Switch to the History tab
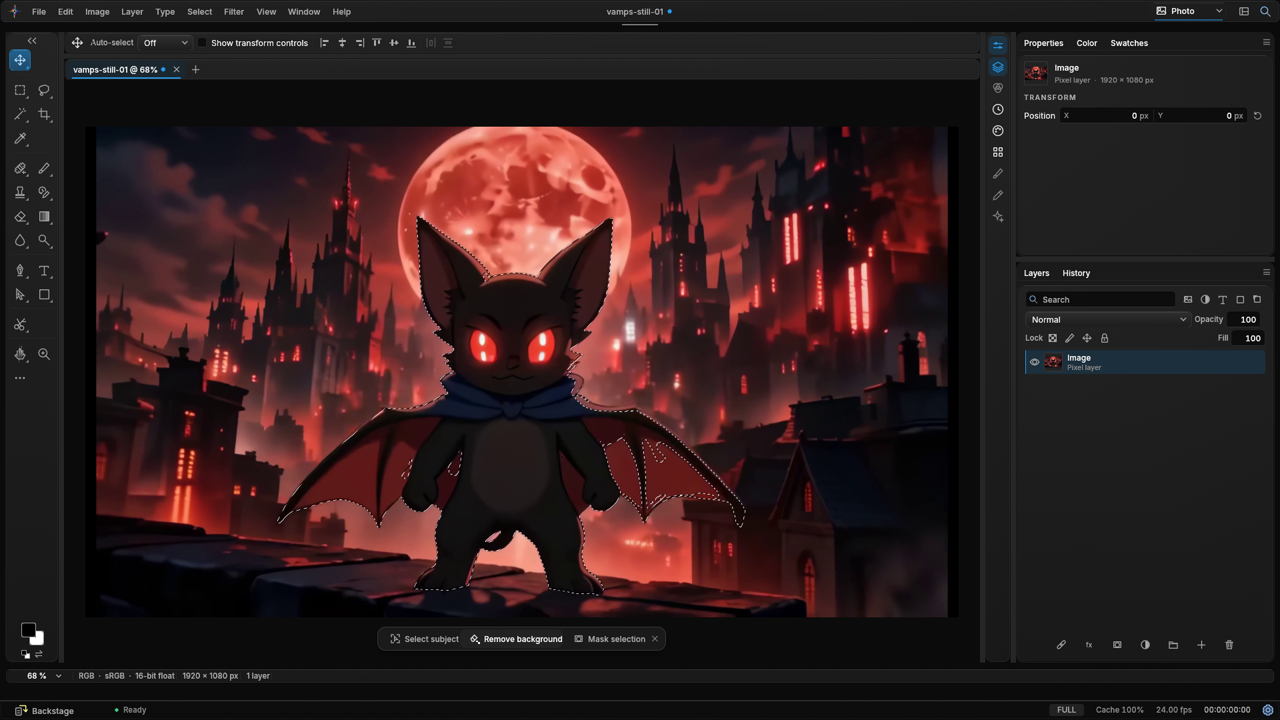1280x720 pixels. pyautogui.click(x=1076, y=273)
